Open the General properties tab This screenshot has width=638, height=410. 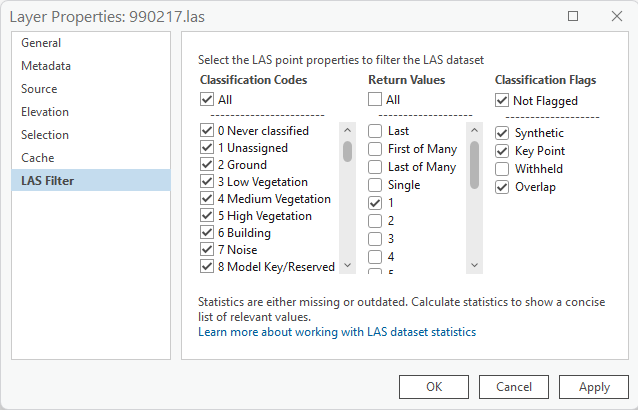(41, 43)
